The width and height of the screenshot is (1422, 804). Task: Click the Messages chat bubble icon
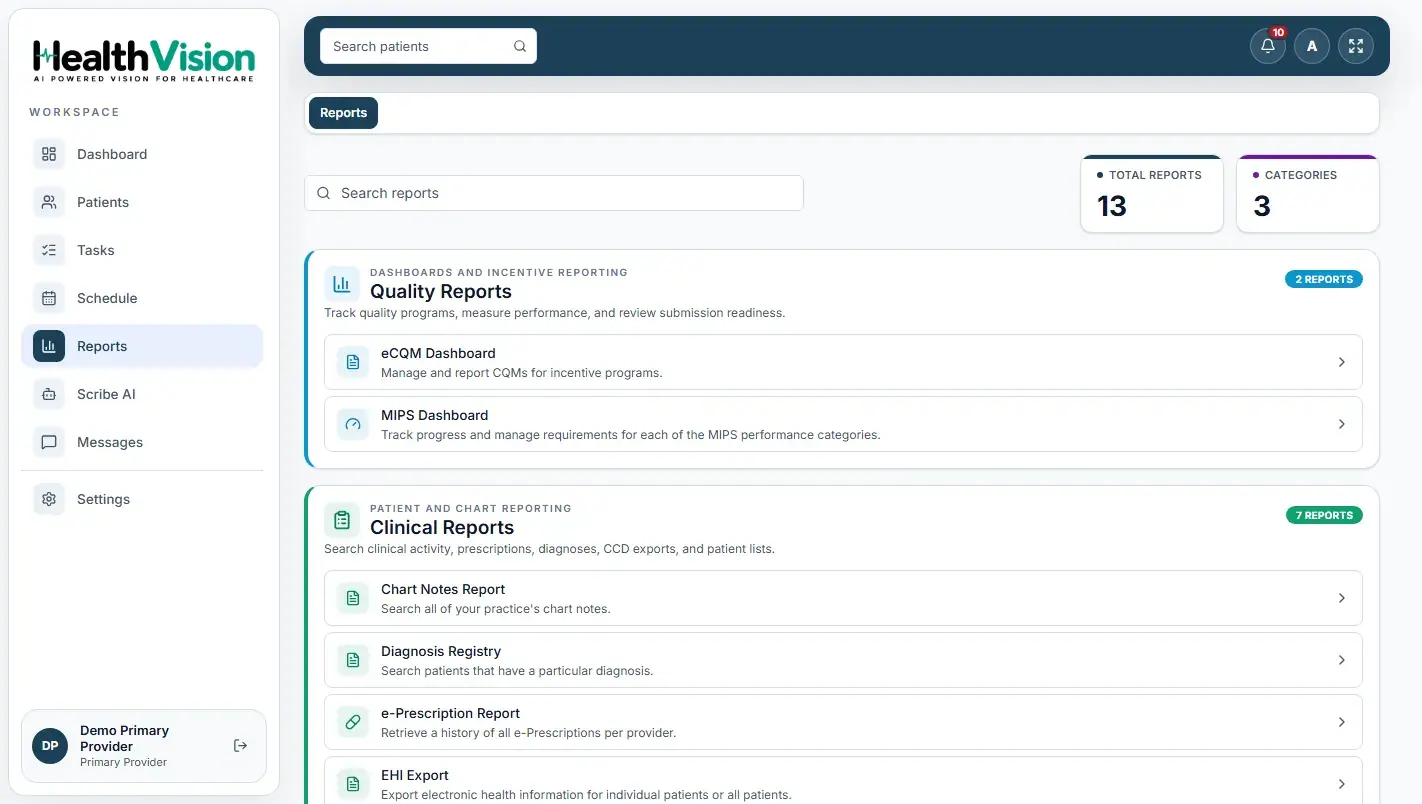pos(49,442)
